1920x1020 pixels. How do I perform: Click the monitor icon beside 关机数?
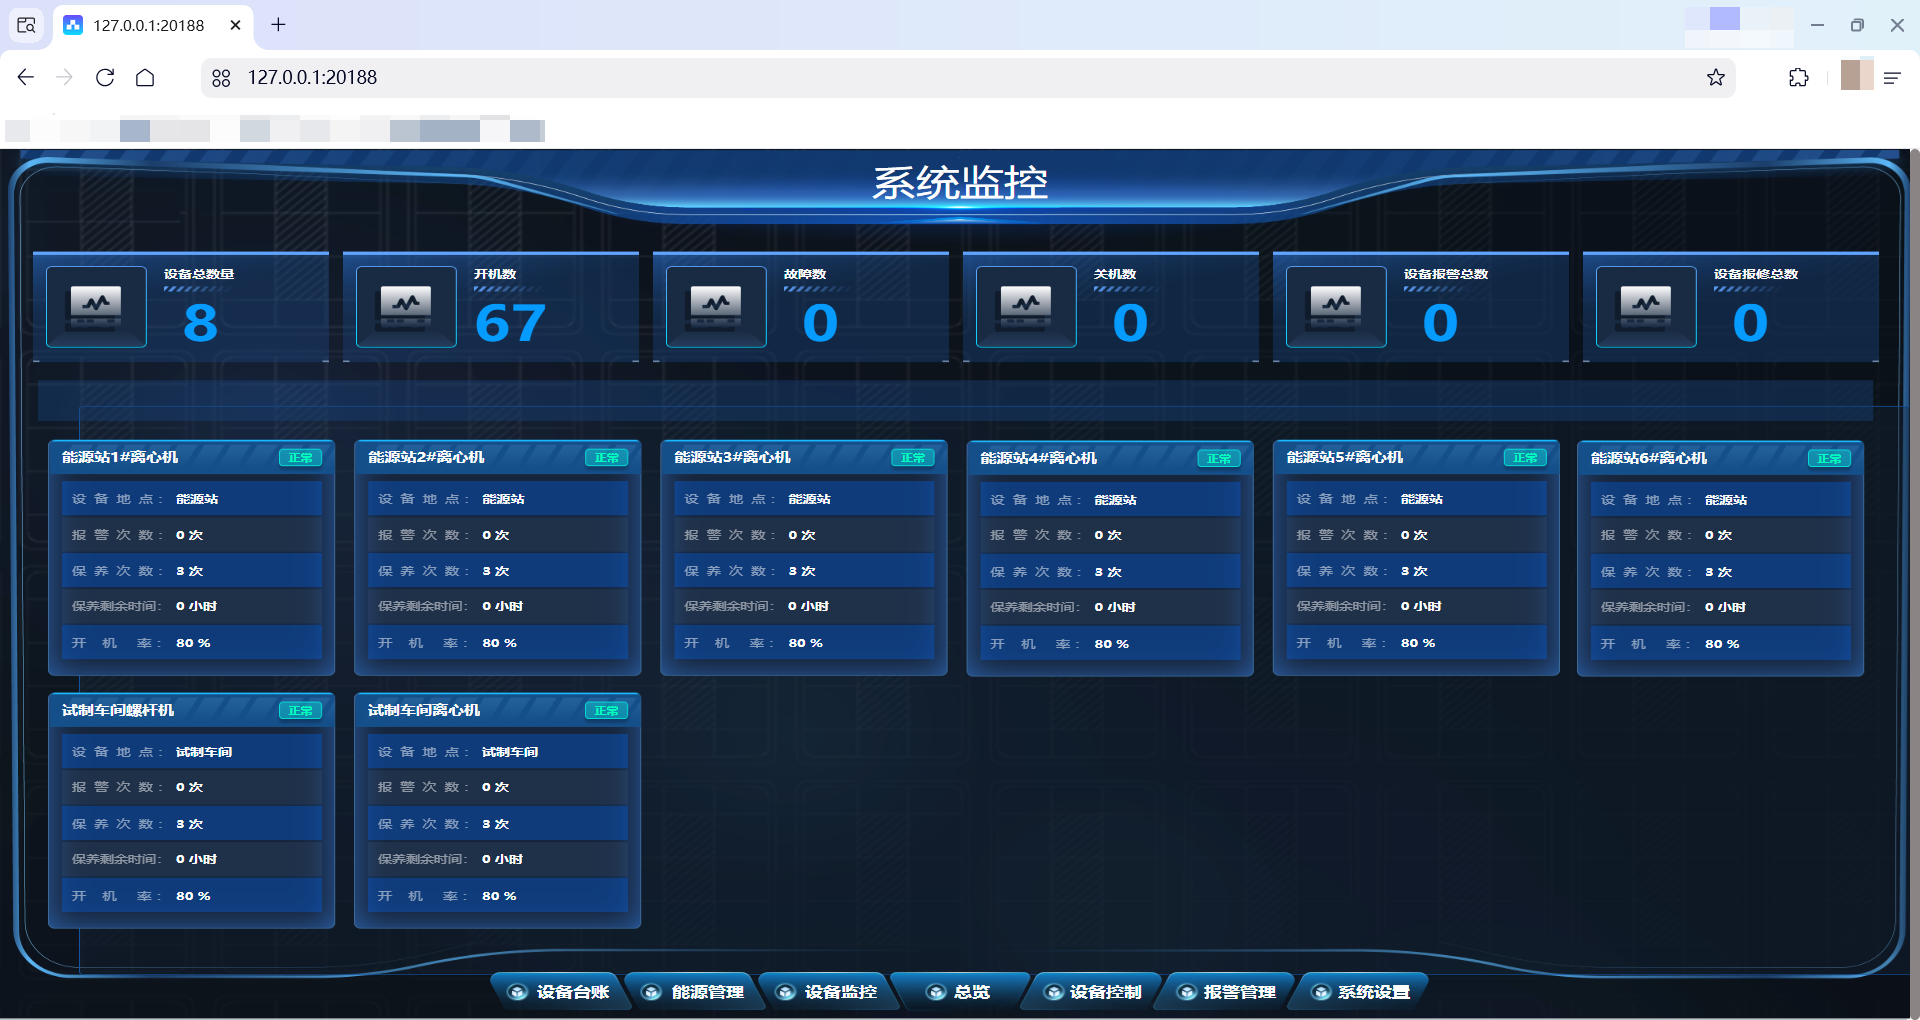pyautogui.click(x=1026, y=307)
